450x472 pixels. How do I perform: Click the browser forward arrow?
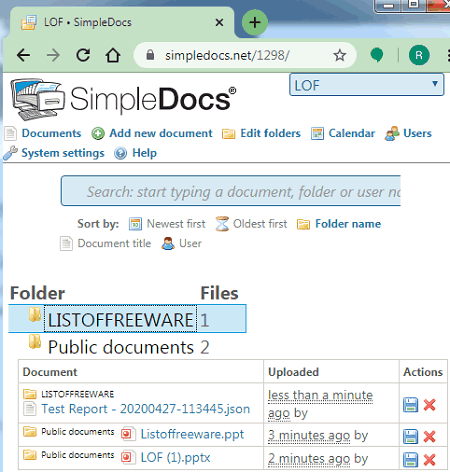pos(53,55)
